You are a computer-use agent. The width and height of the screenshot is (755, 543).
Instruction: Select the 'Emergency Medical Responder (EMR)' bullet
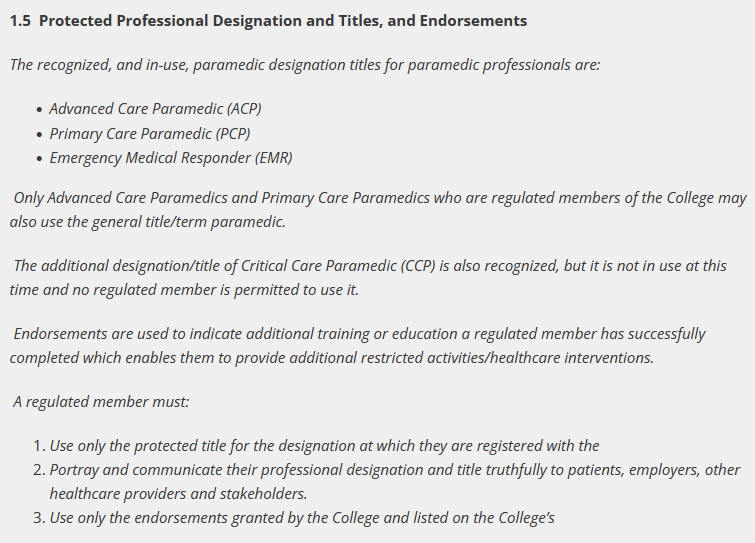click(x=170, y=158)
